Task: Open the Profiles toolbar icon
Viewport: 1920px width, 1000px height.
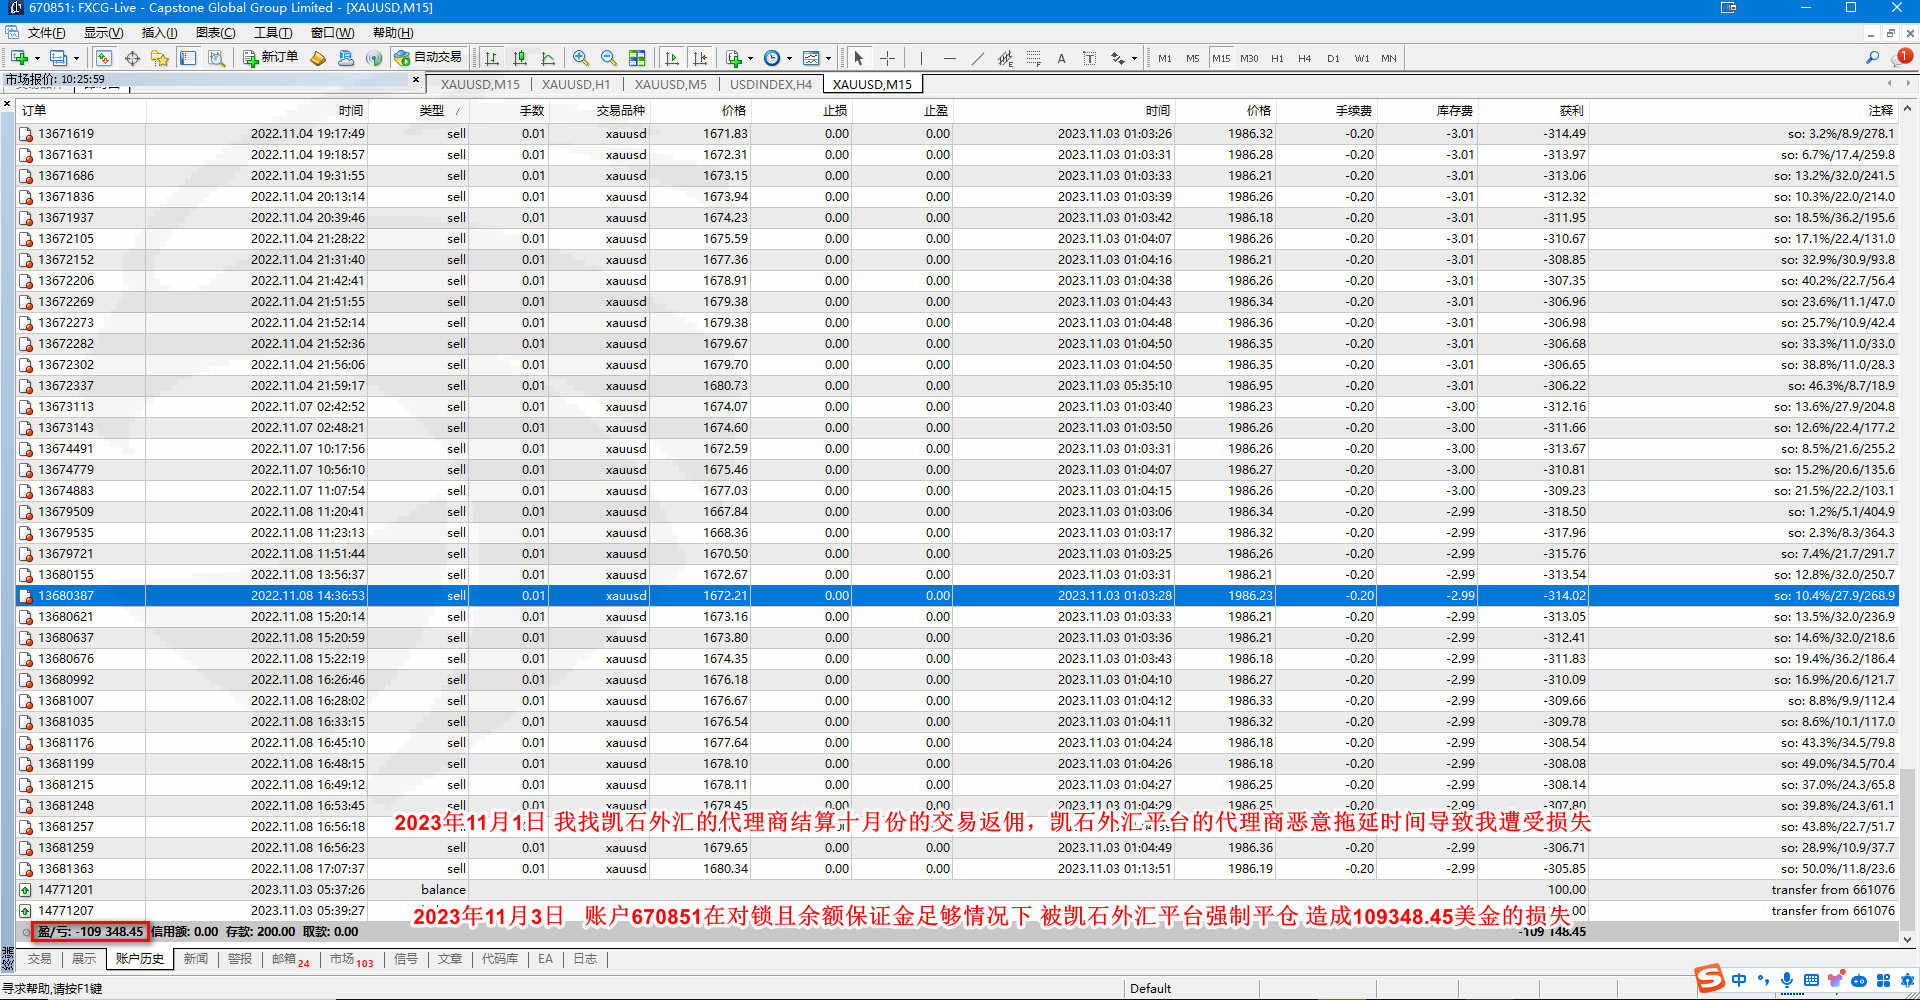Action: point(59,58)
